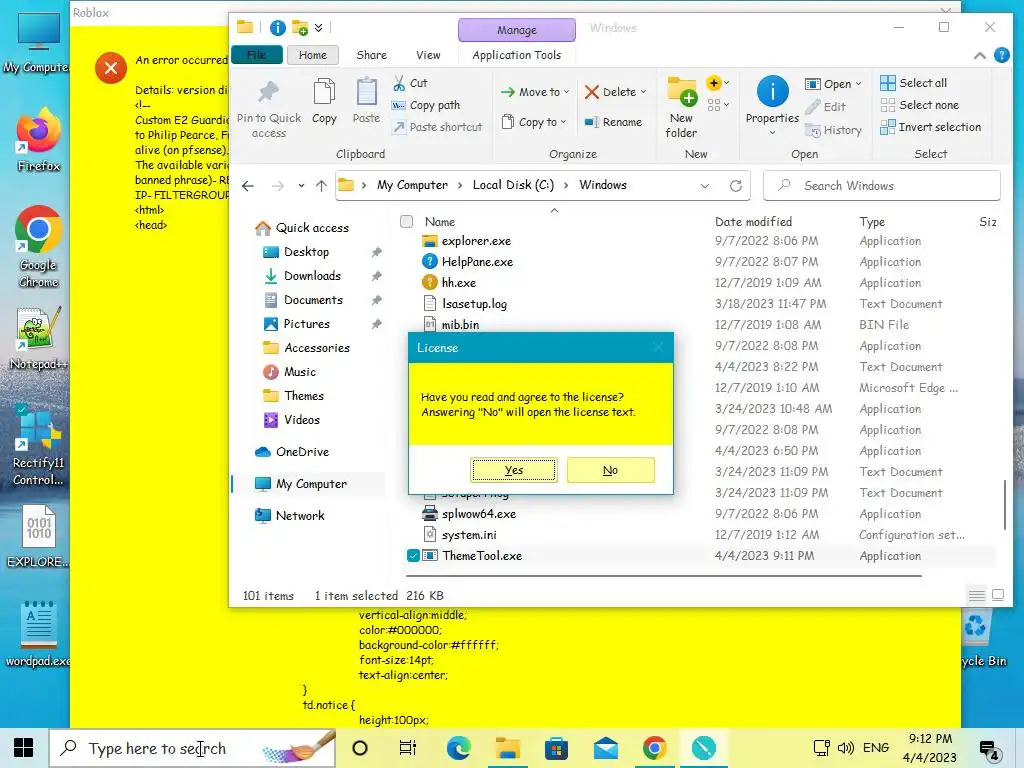The width and height of the screenshot is (1024, 768).
Task: Click Invert selection in the ribbon
Action: [x=931, y=127]
